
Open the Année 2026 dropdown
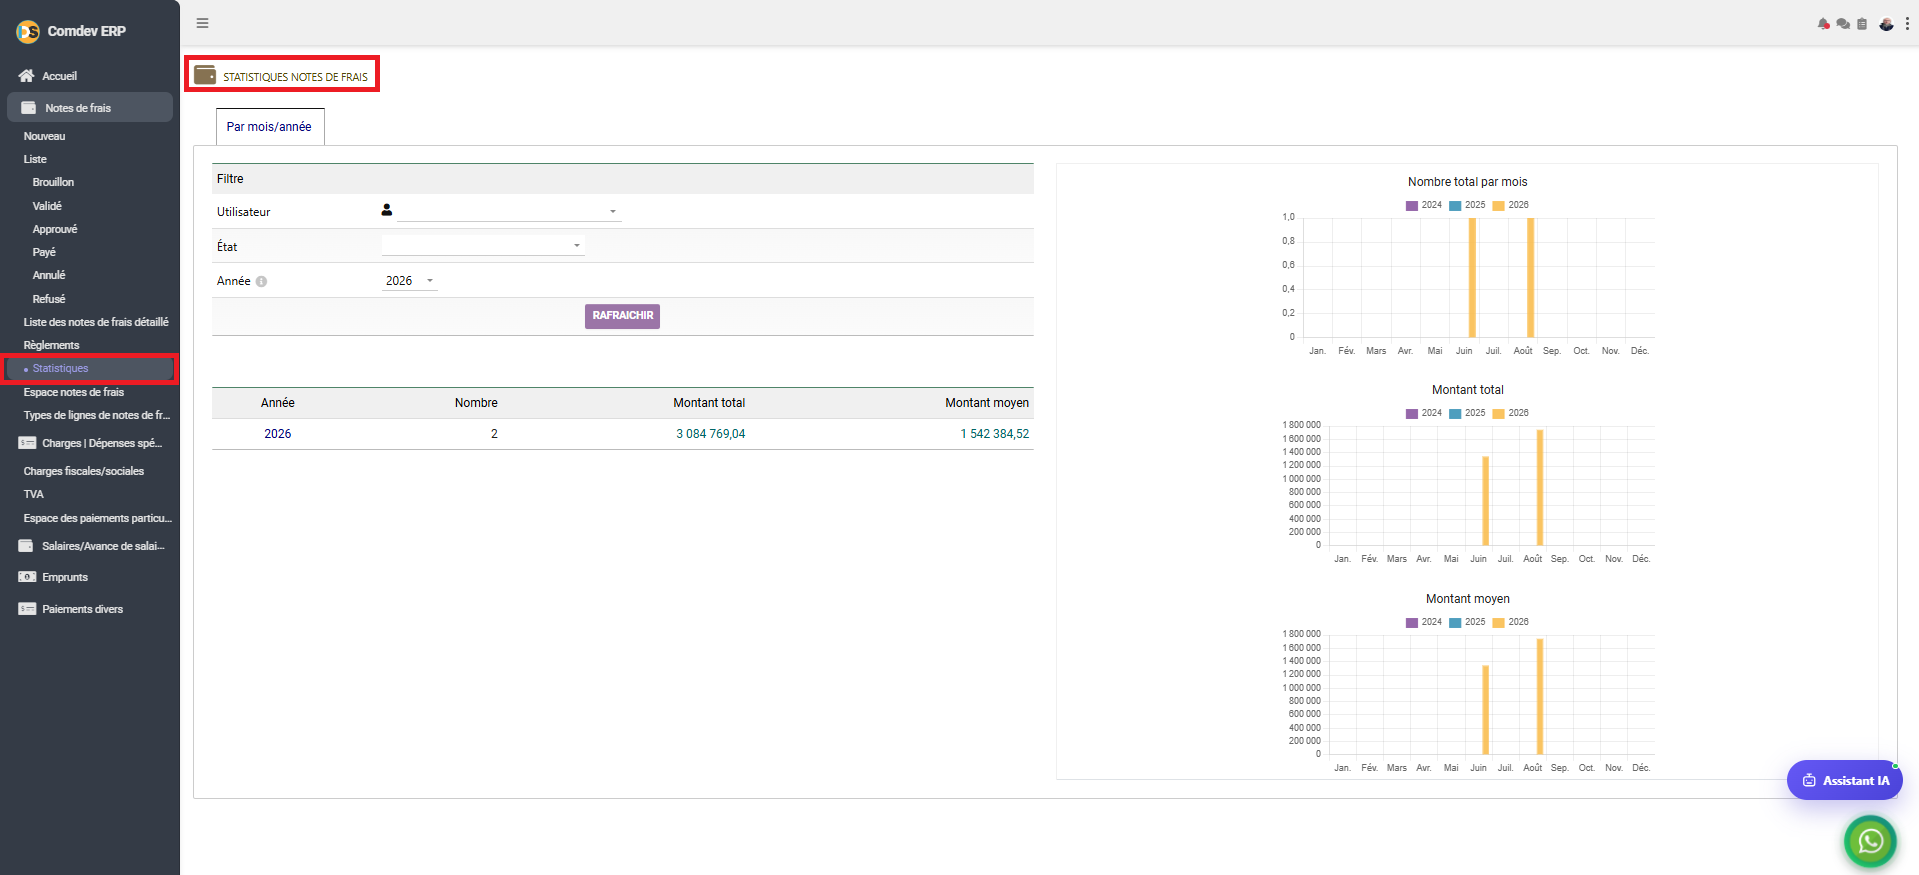410,281
